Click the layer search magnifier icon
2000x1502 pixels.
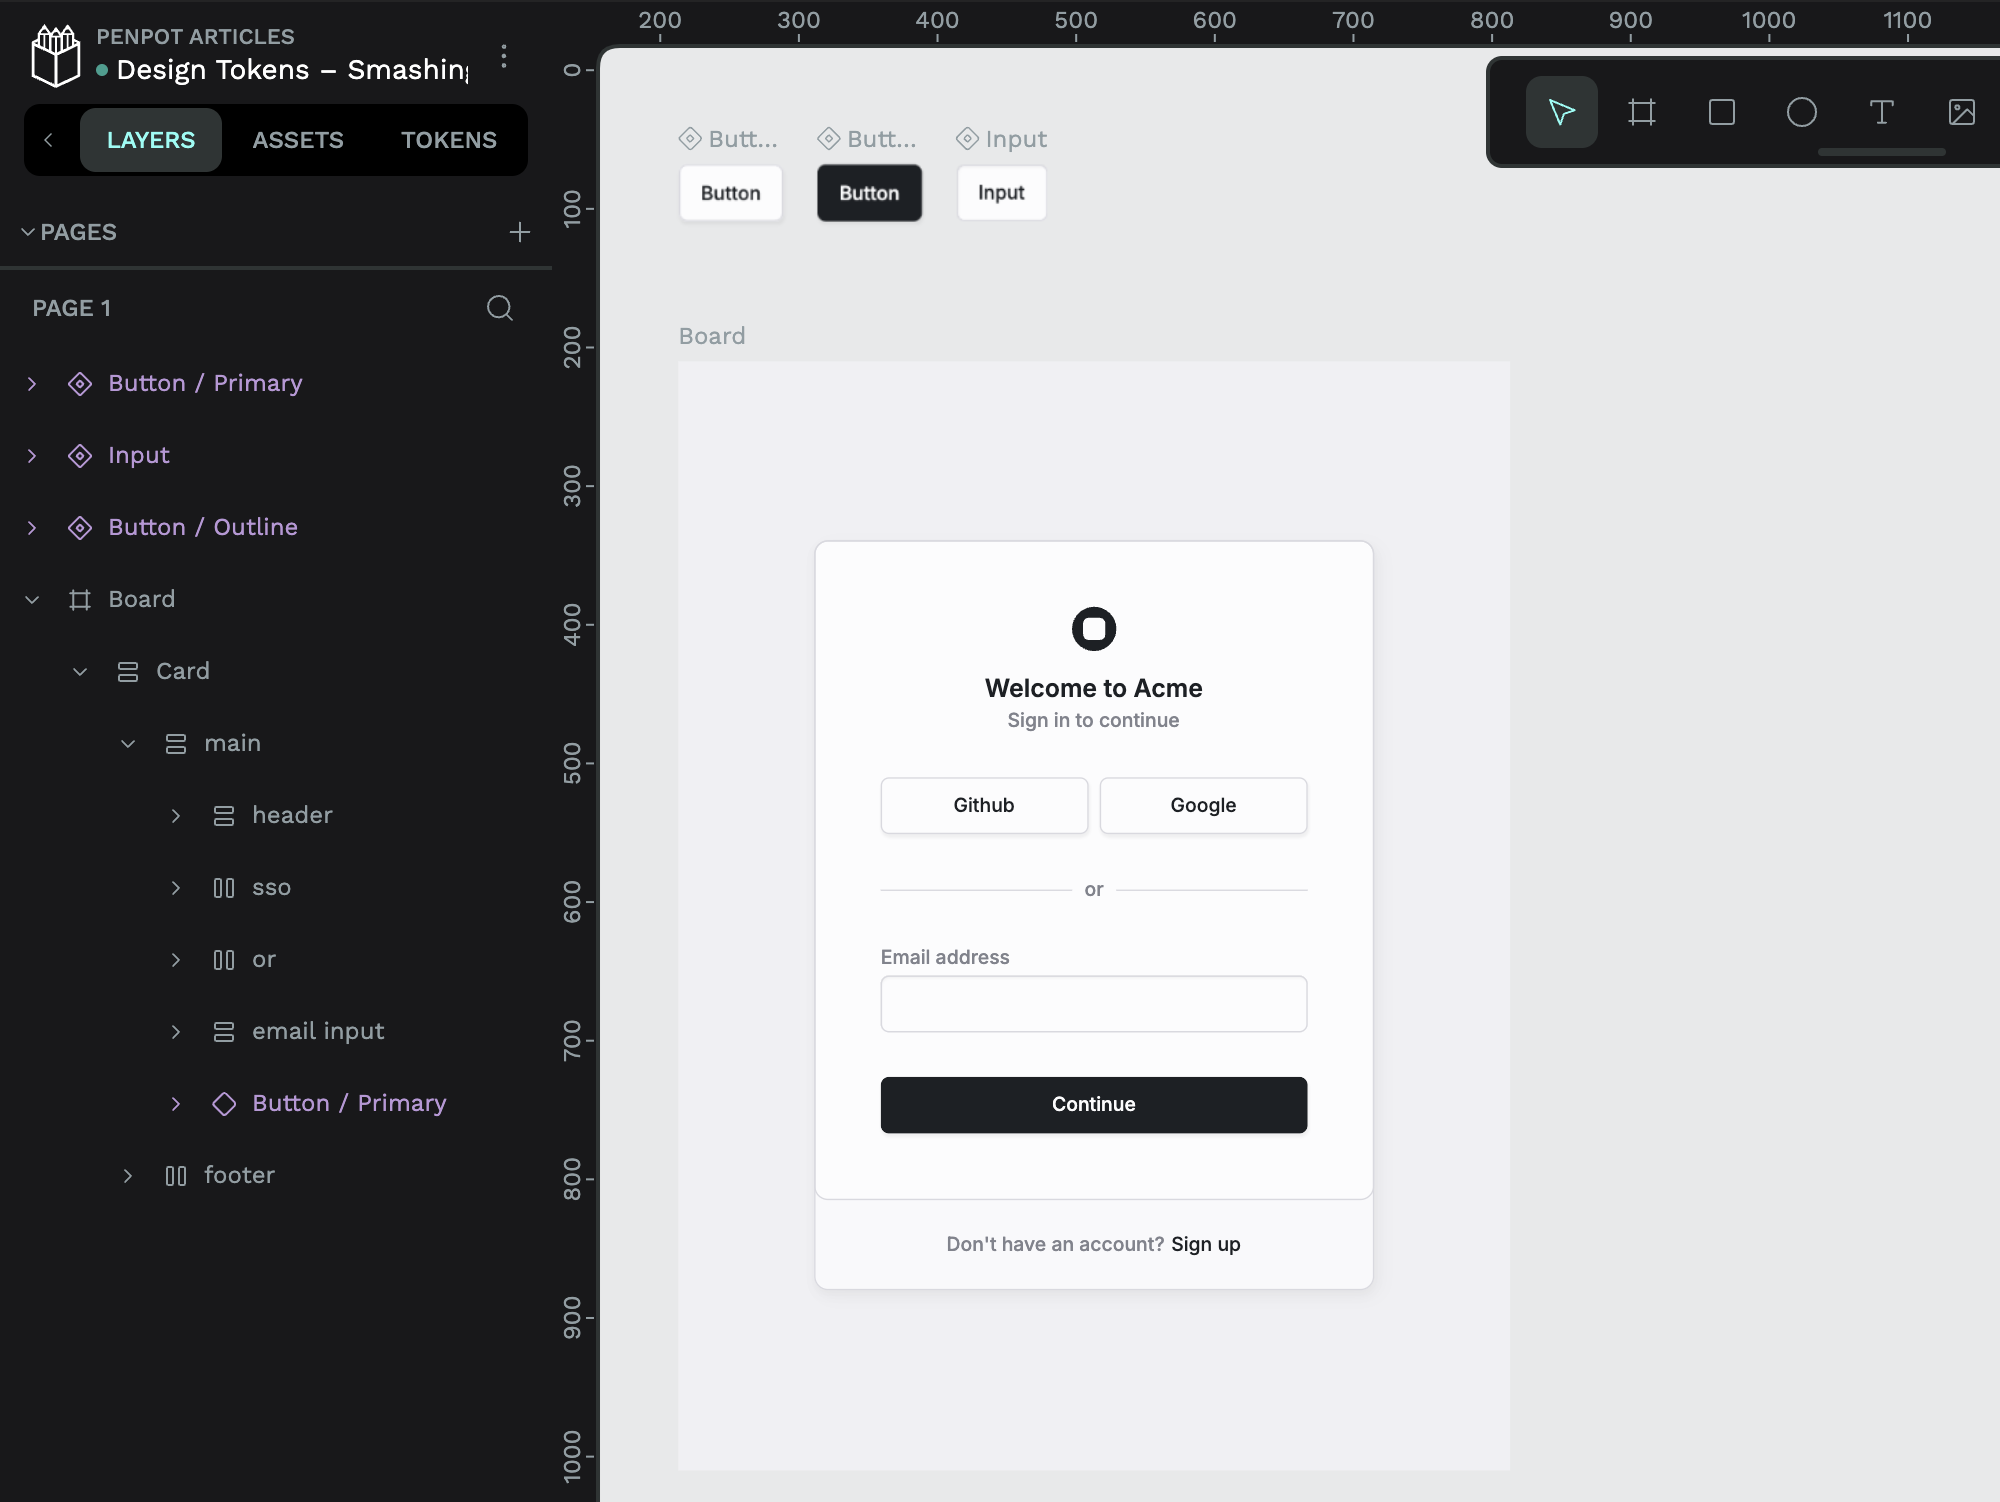click(x=499, y=308)
